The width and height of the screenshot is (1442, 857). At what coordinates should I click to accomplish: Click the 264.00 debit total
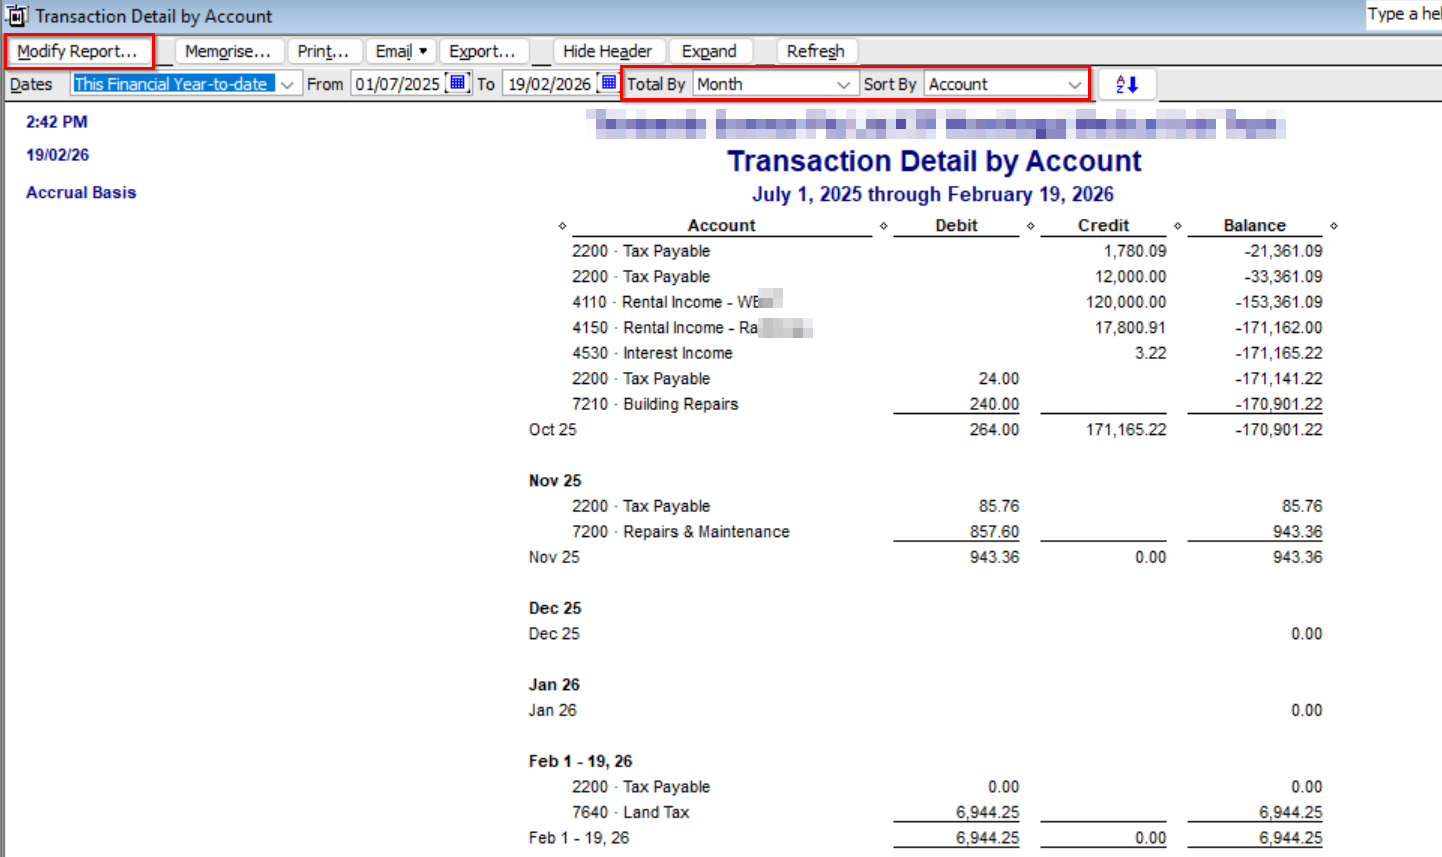pos(994,430)
